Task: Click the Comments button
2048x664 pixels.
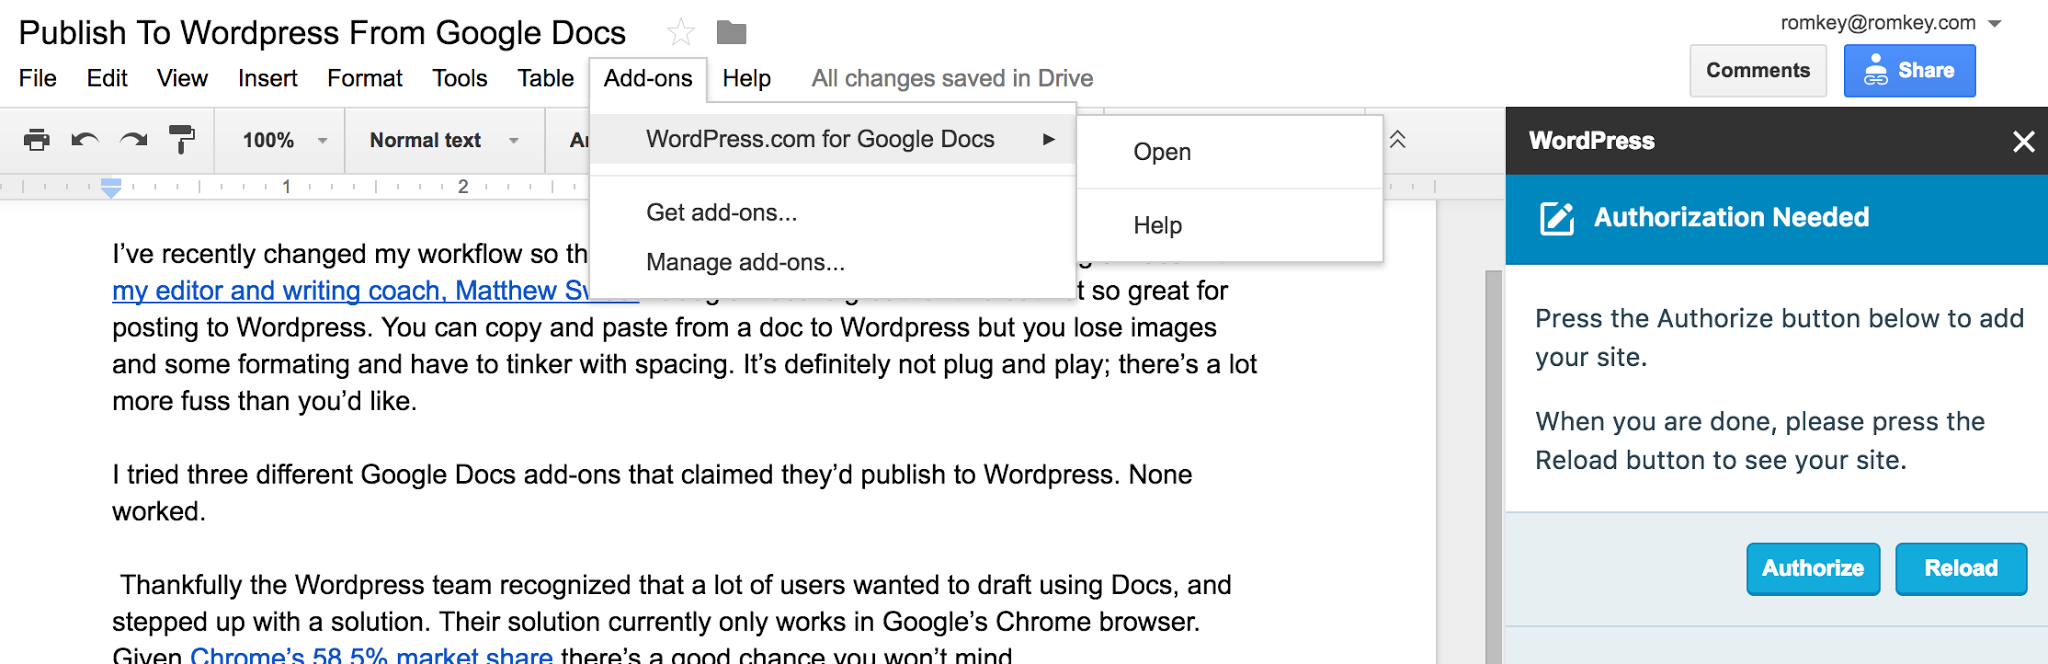Action: pyautogui.click(x=1758, y=71)
